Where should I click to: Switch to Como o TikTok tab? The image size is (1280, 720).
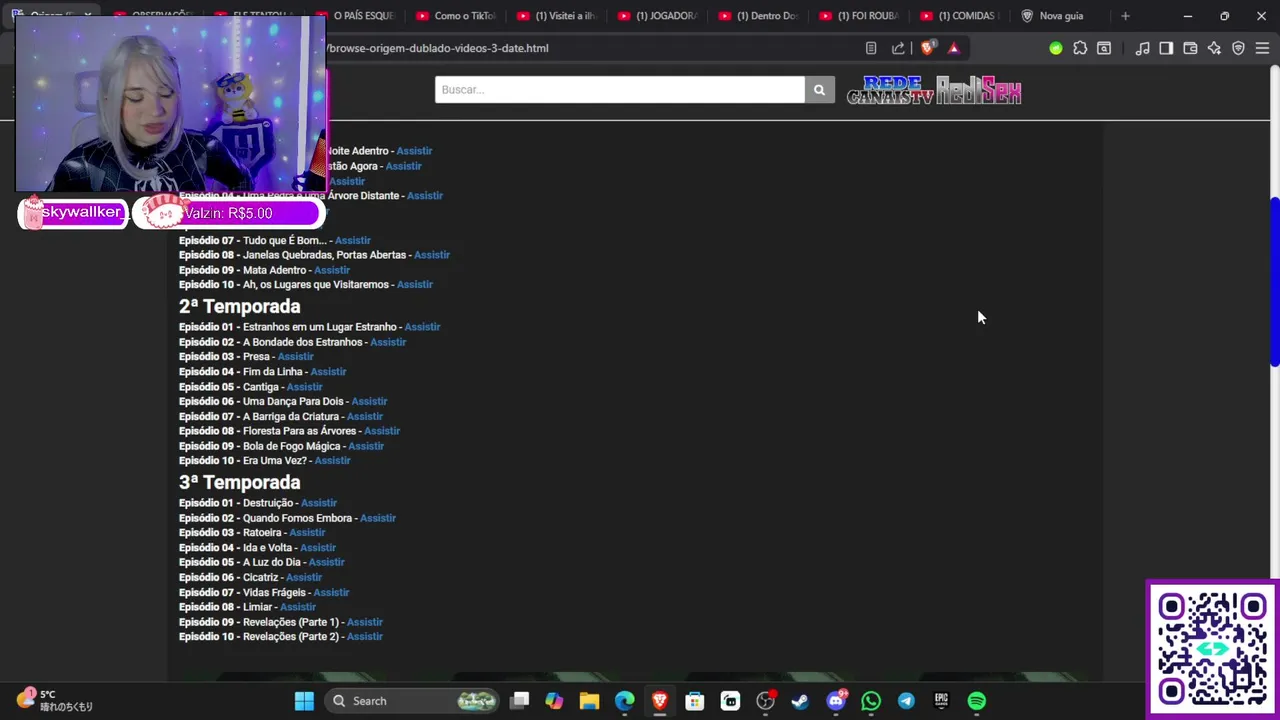(456, 16)
